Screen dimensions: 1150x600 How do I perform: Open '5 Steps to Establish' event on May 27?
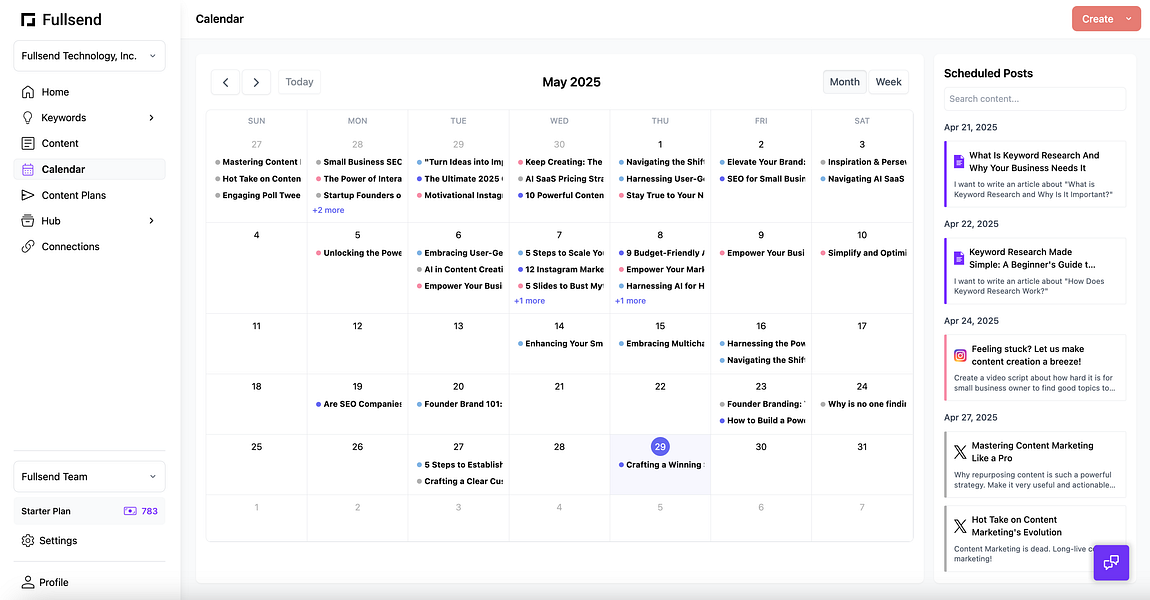[x=458, y=465]
